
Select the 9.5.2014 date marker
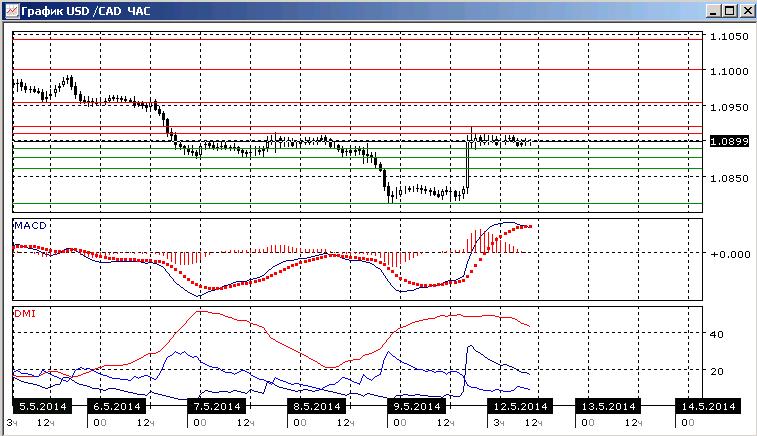pyautogui.click(x=417, y=407)
